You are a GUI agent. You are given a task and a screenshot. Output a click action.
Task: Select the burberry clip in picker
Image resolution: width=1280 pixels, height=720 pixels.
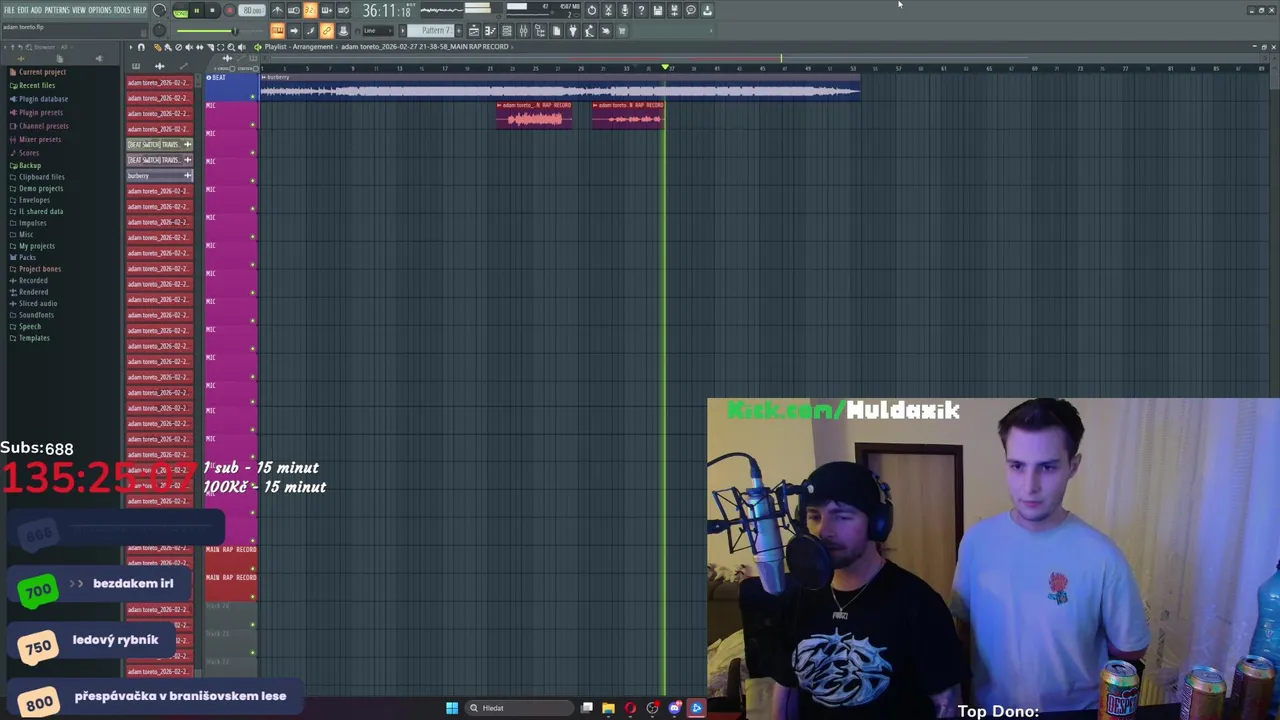159,175
